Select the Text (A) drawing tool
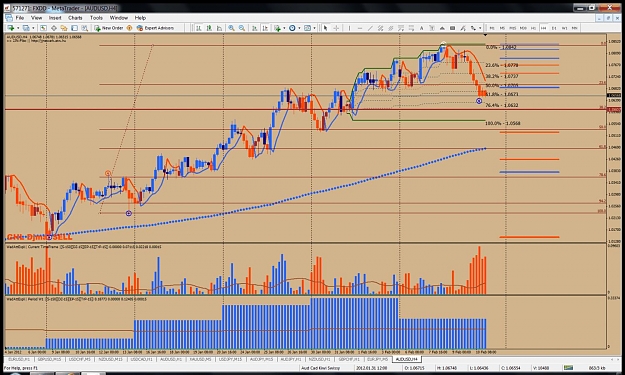This screenshot has width=625, height=375. [421, 28]
